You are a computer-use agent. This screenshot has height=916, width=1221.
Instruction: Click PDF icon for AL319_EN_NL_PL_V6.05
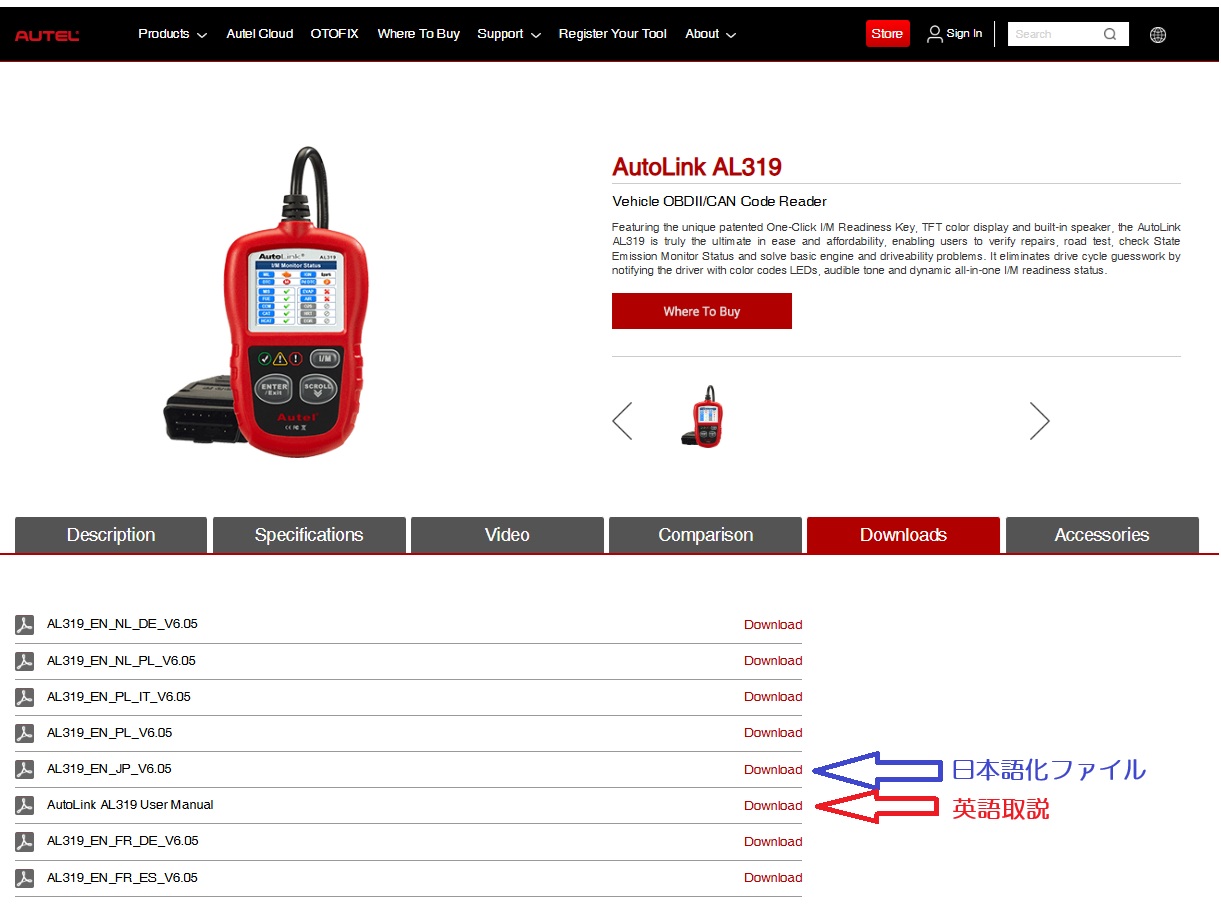point(25,661)
